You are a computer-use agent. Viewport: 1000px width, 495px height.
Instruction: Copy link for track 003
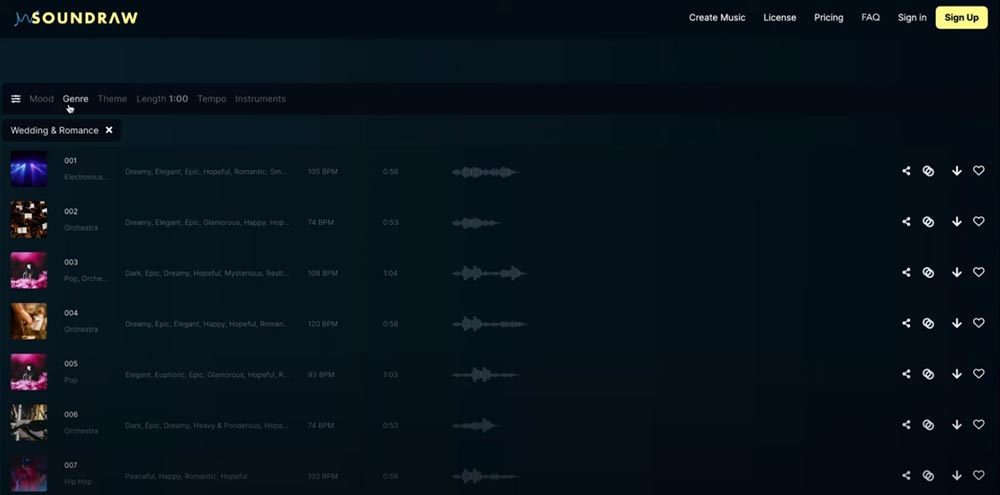click(x=929, y=272)
